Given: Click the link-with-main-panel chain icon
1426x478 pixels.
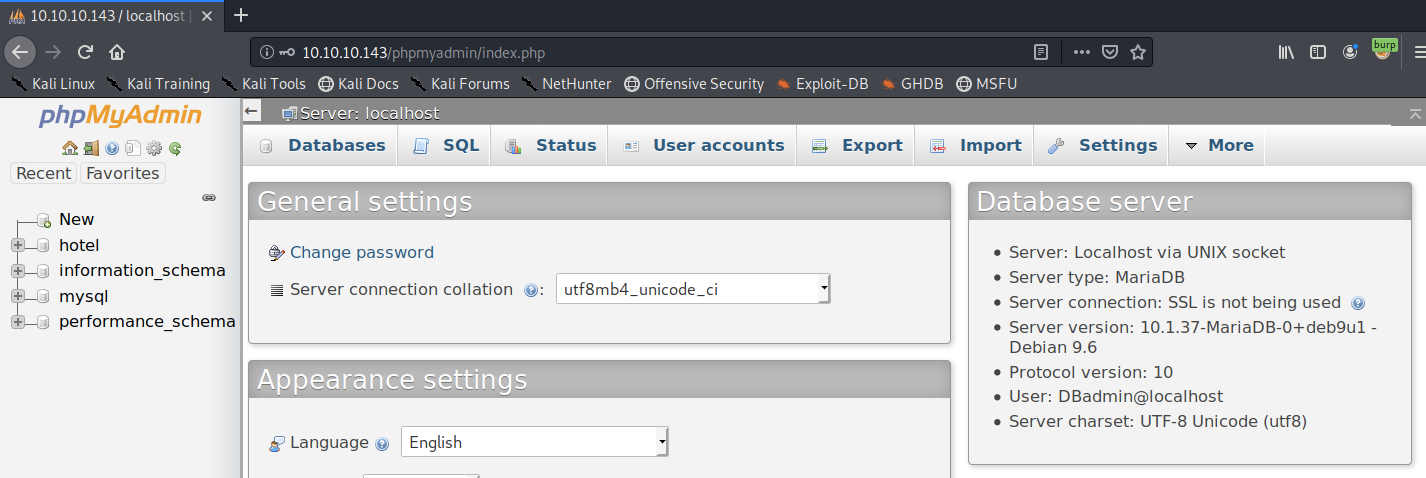Looking at the screenshot, I should click(x=209, y=198).
